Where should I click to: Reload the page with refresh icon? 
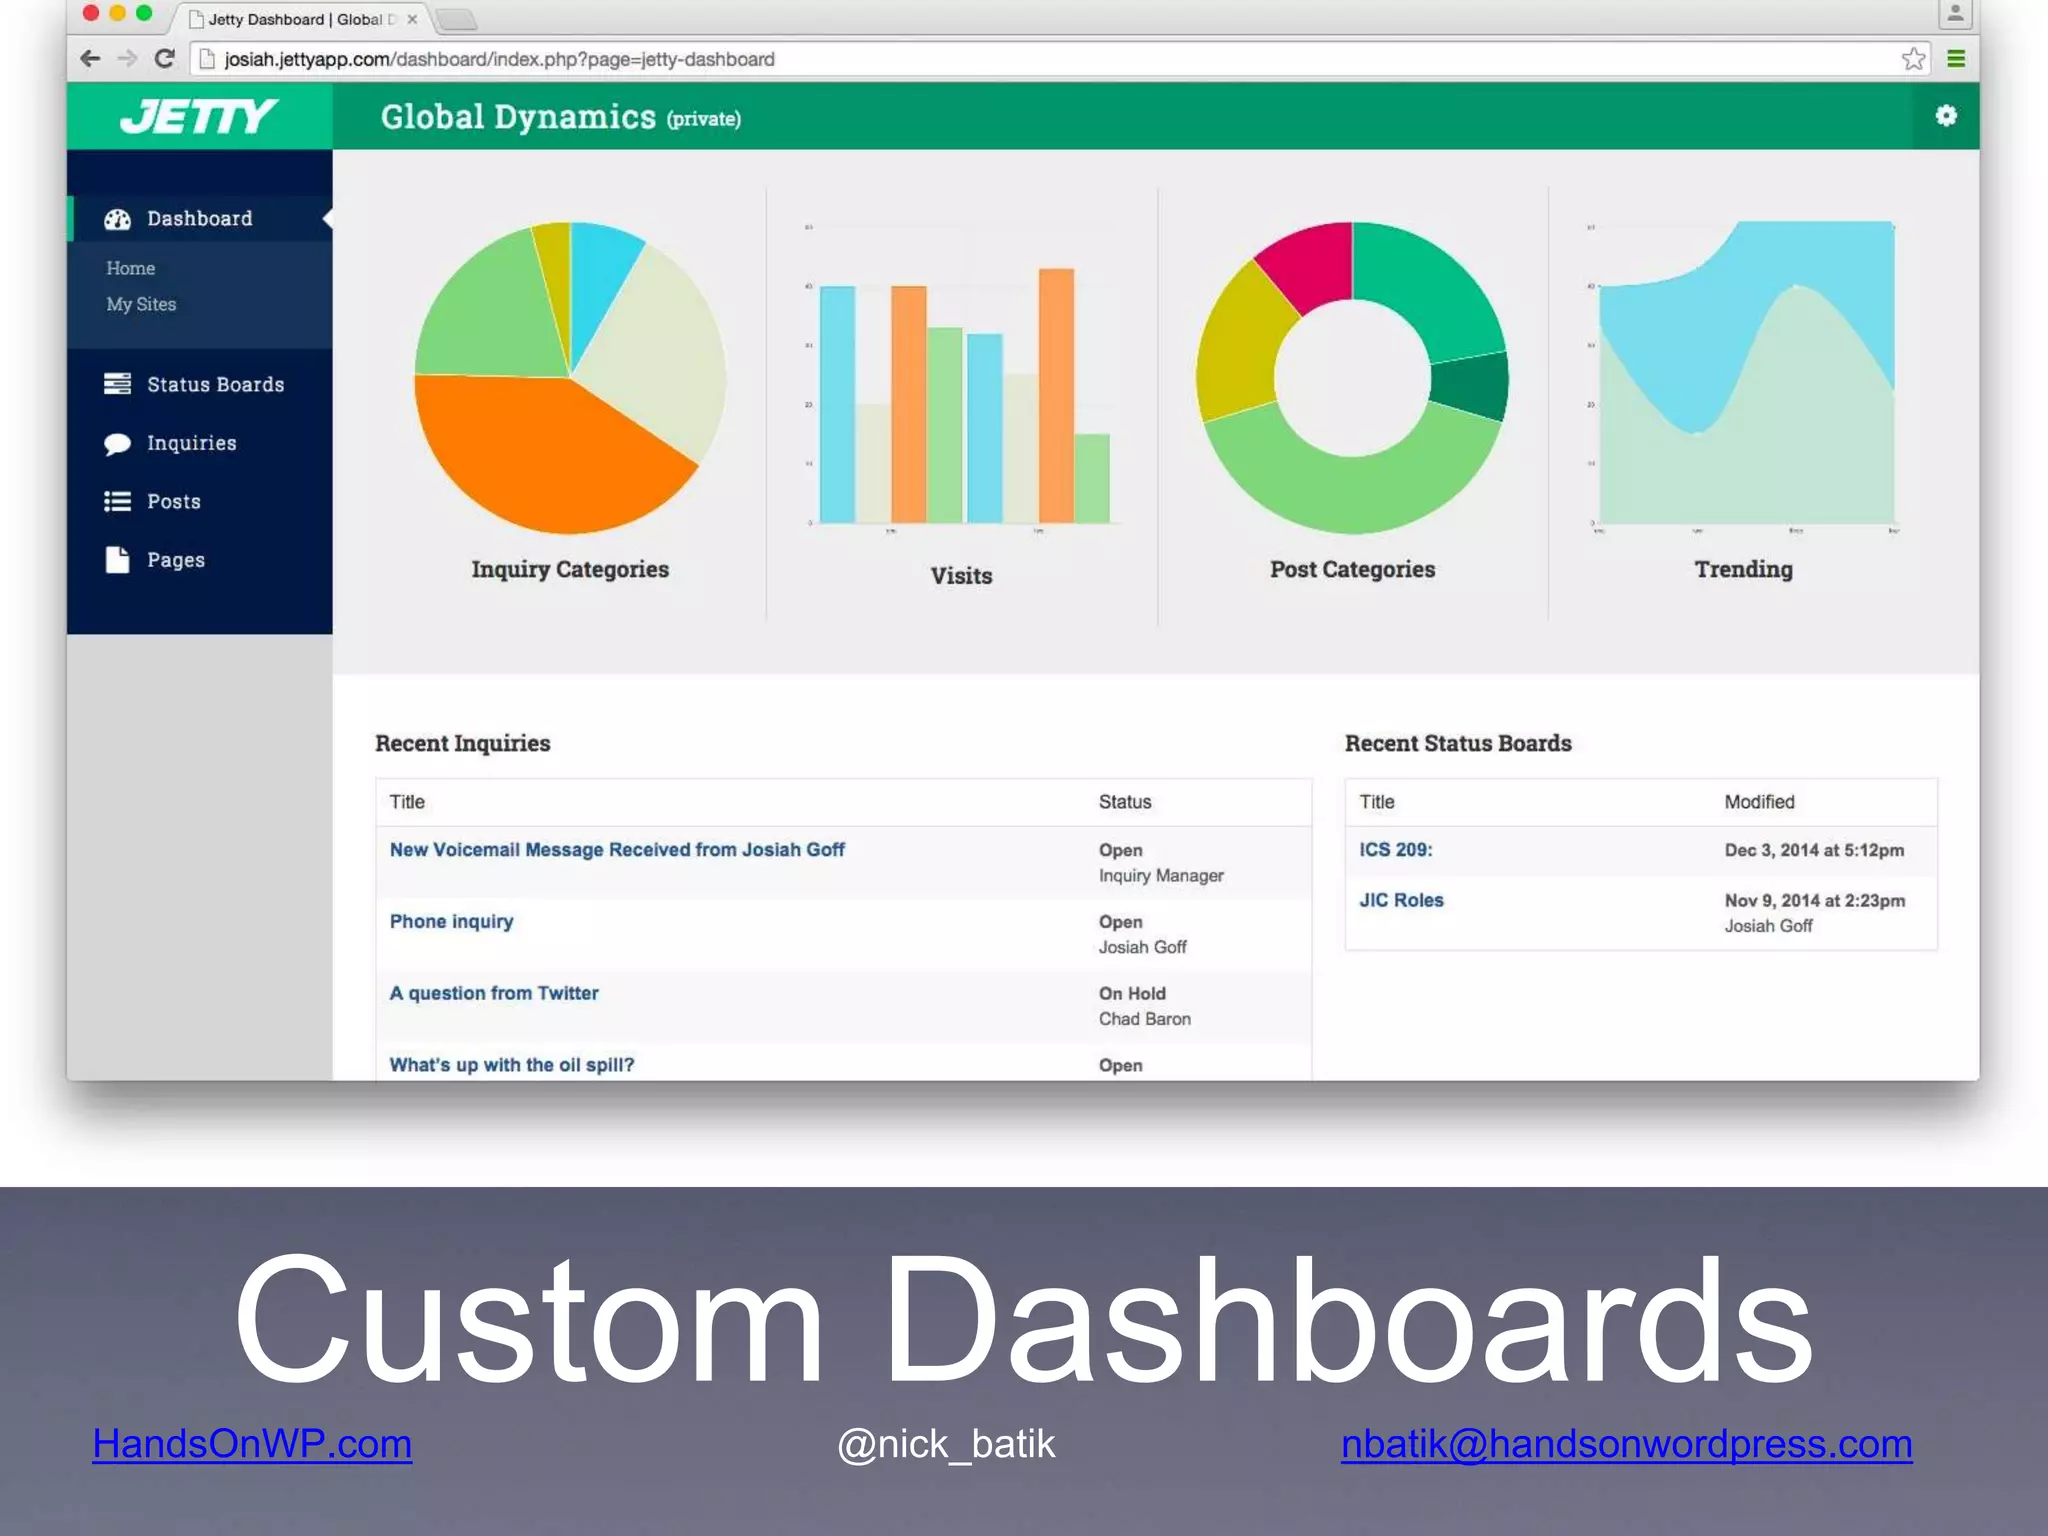pyautogui.click(x=165, y=59)
